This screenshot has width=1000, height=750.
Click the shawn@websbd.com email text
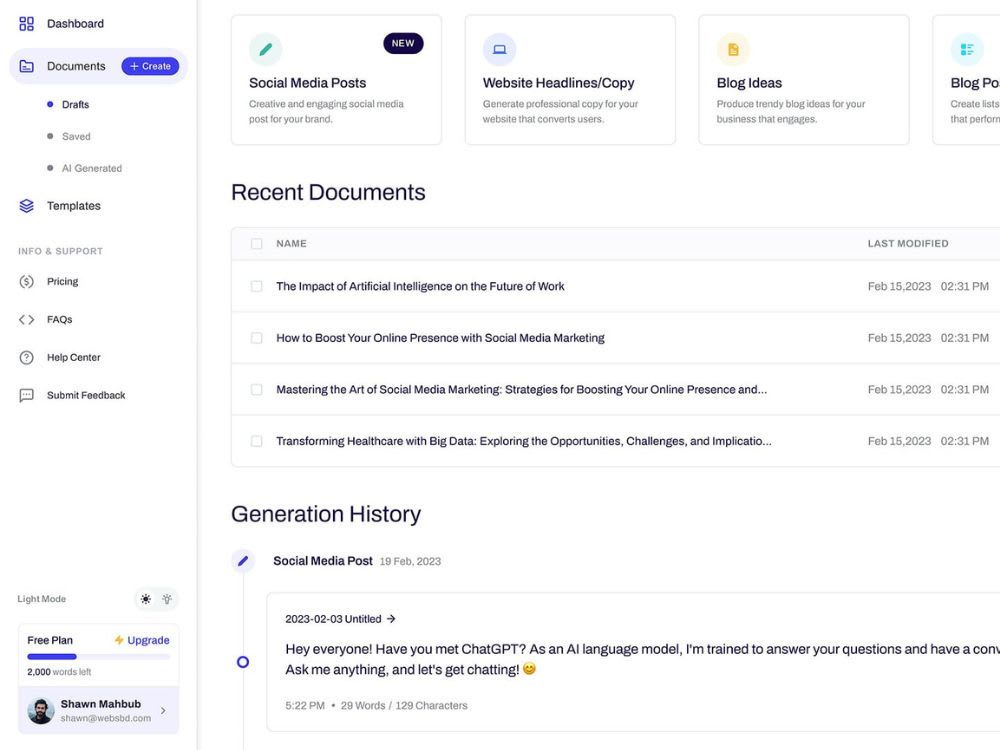(x=106, y=718)
